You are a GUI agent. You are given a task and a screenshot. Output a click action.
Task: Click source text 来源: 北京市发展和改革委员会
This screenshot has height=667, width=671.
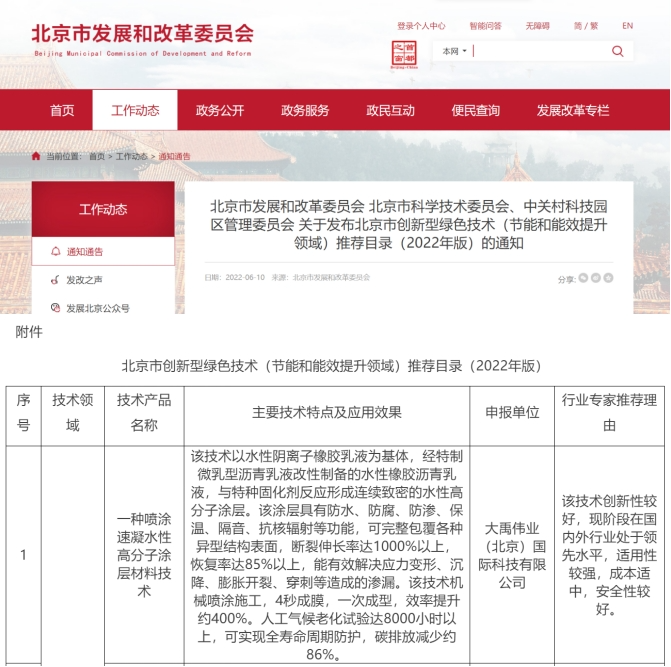point(321,278)
